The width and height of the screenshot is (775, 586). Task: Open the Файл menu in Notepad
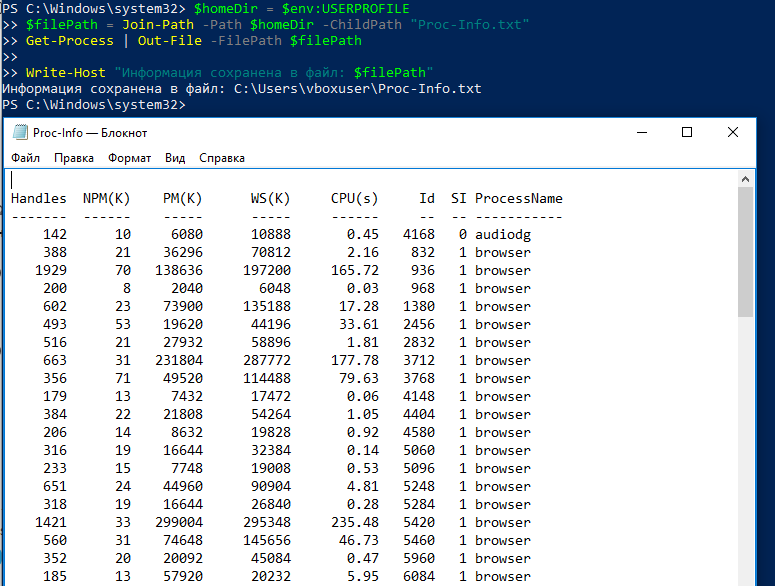coord(25,158)
